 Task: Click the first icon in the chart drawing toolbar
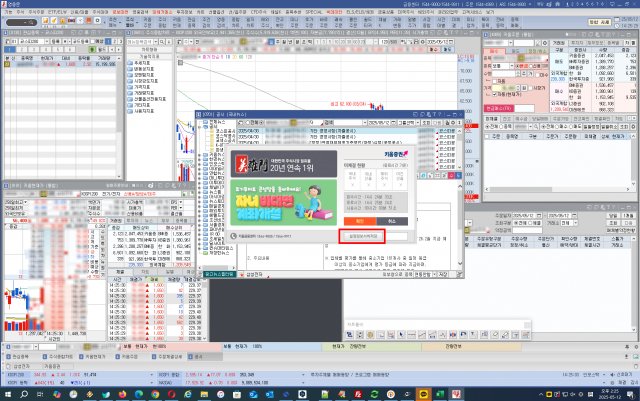tap(349, 334)
